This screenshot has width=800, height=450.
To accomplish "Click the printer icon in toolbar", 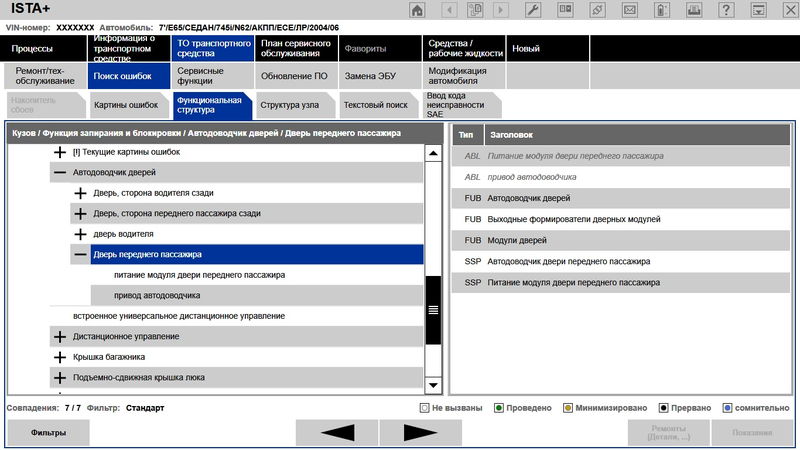I will tap(693, 10).
